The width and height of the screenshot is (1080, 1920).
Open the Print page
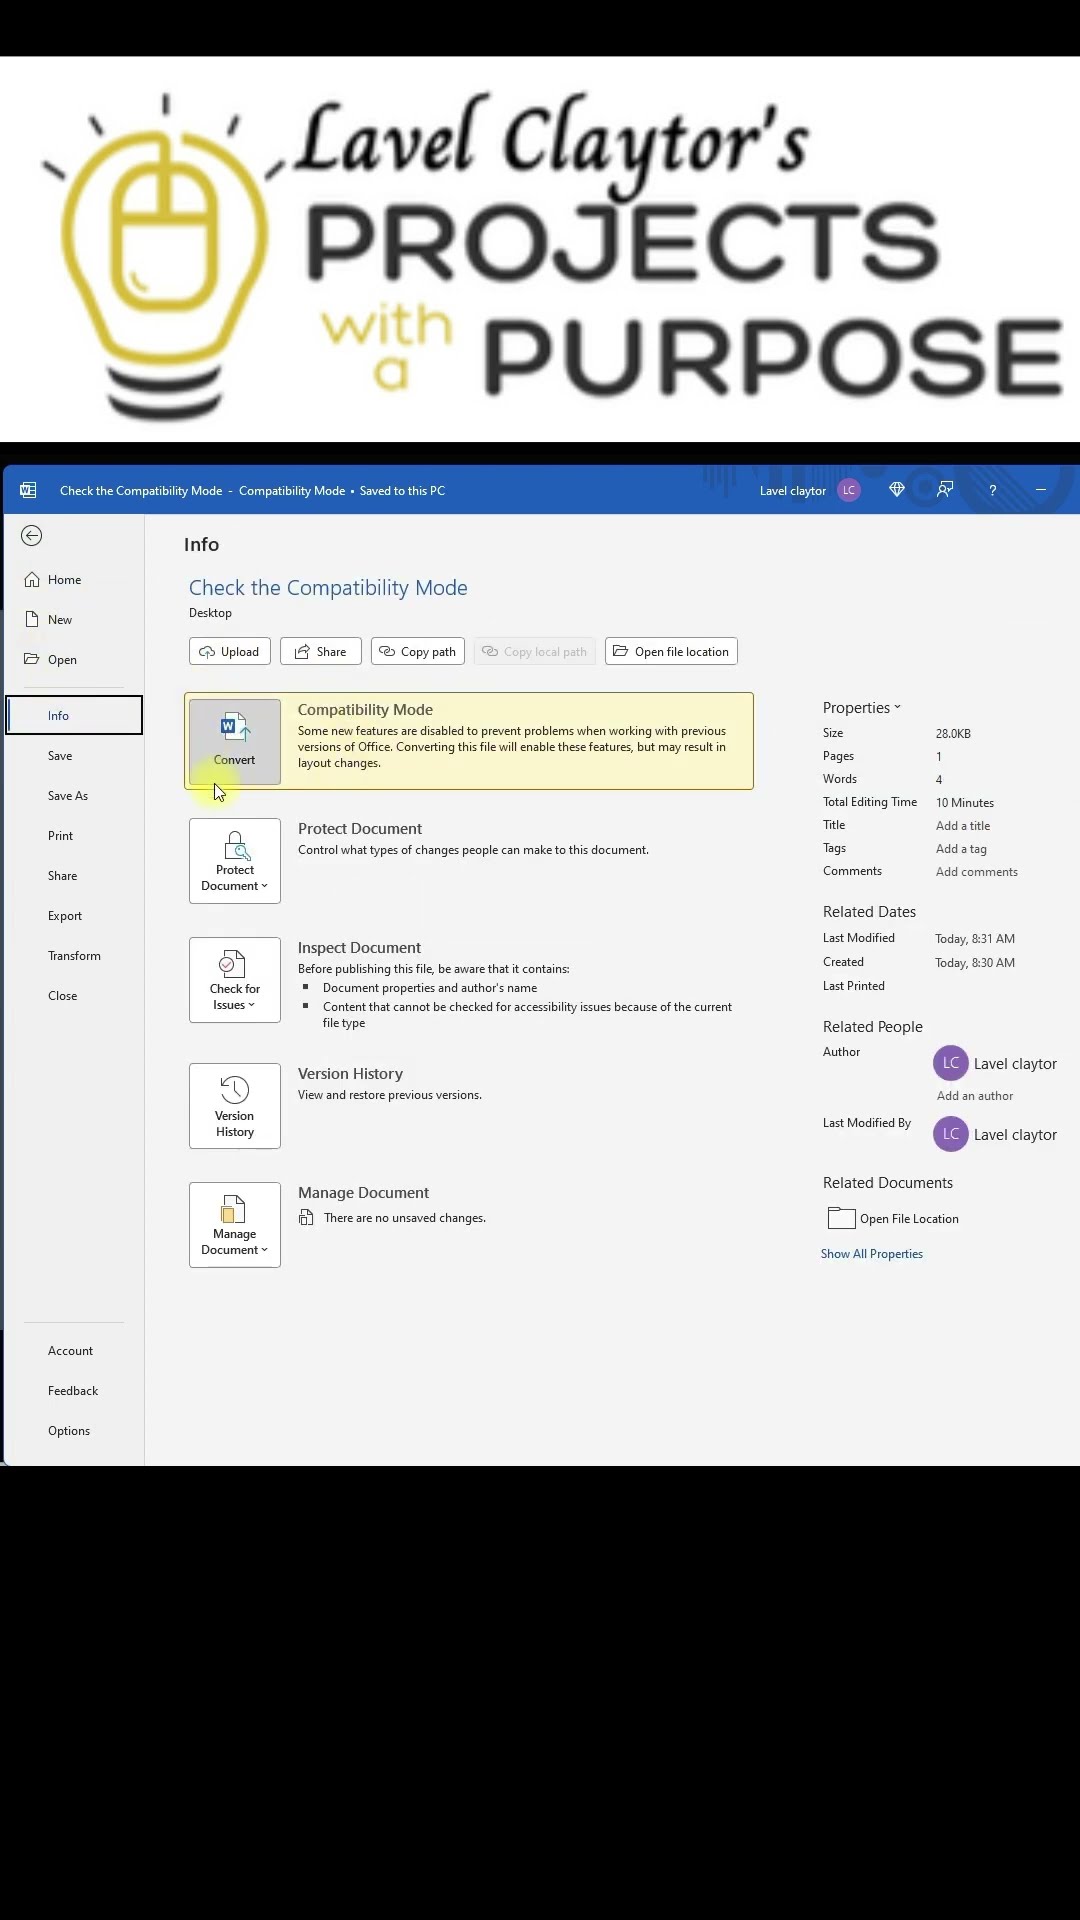click(74, 836)
